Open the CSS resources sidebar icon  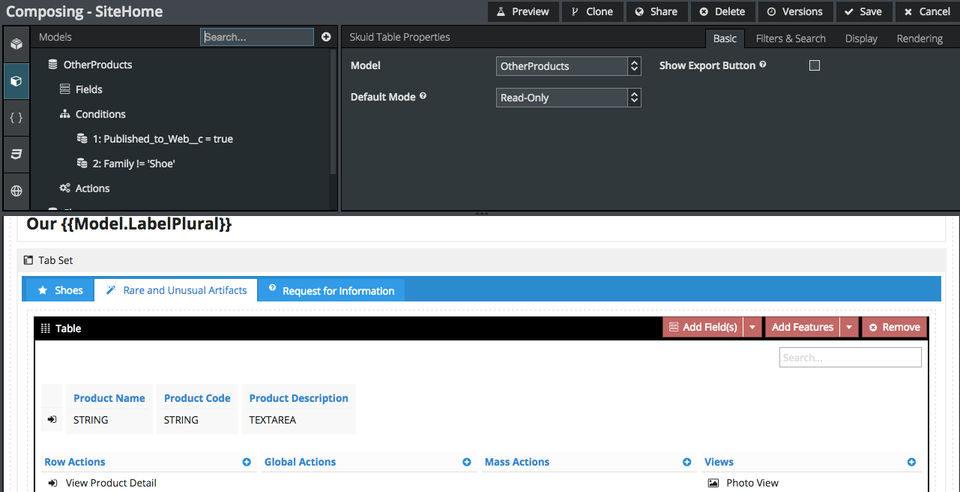click(17, 154)
